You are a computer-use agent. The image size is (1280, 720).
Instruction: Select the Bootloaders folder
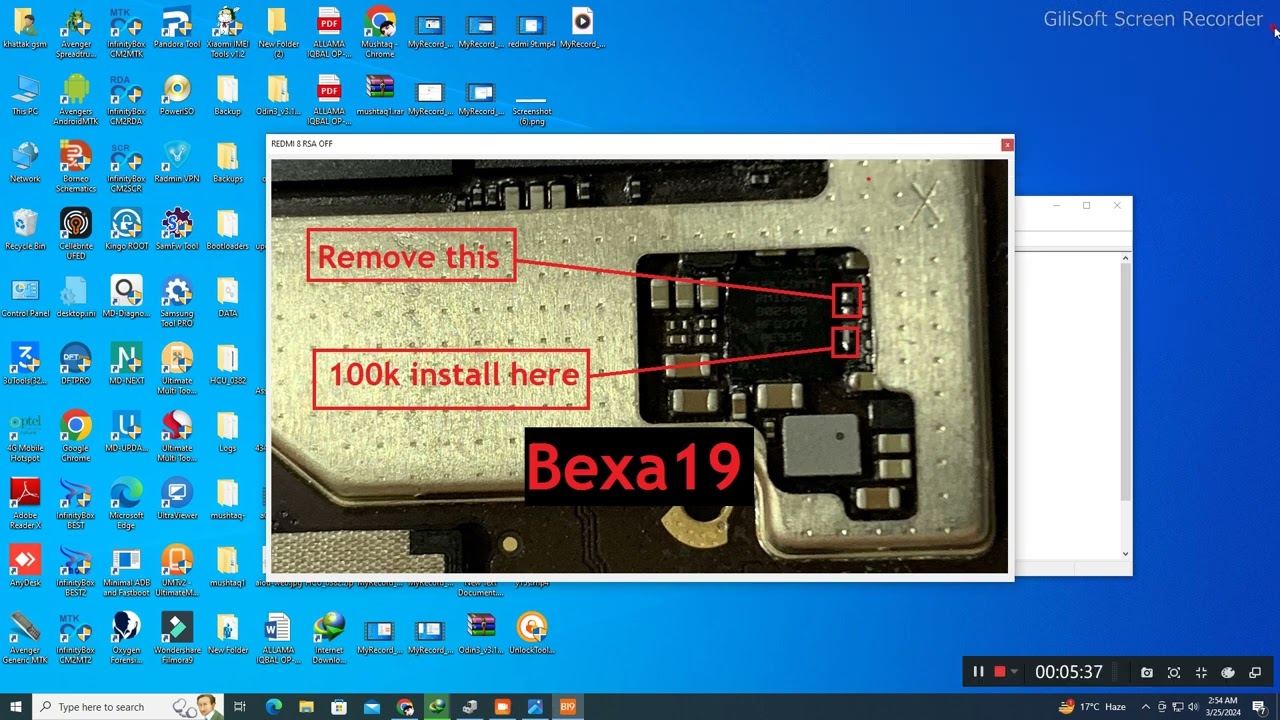(227, 230)
